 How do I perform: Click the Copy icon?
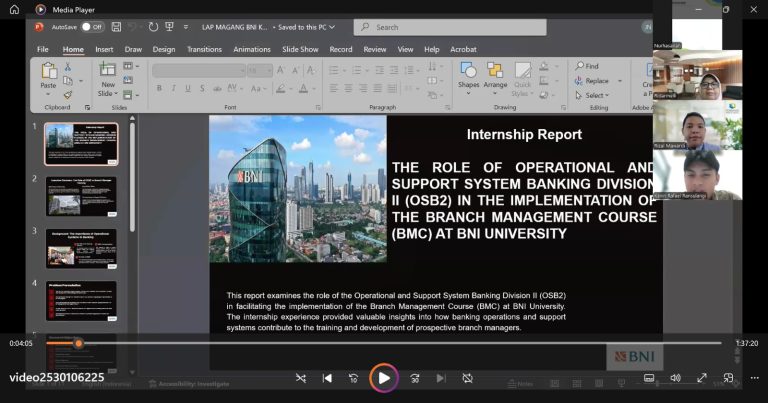tap(68, 81)
